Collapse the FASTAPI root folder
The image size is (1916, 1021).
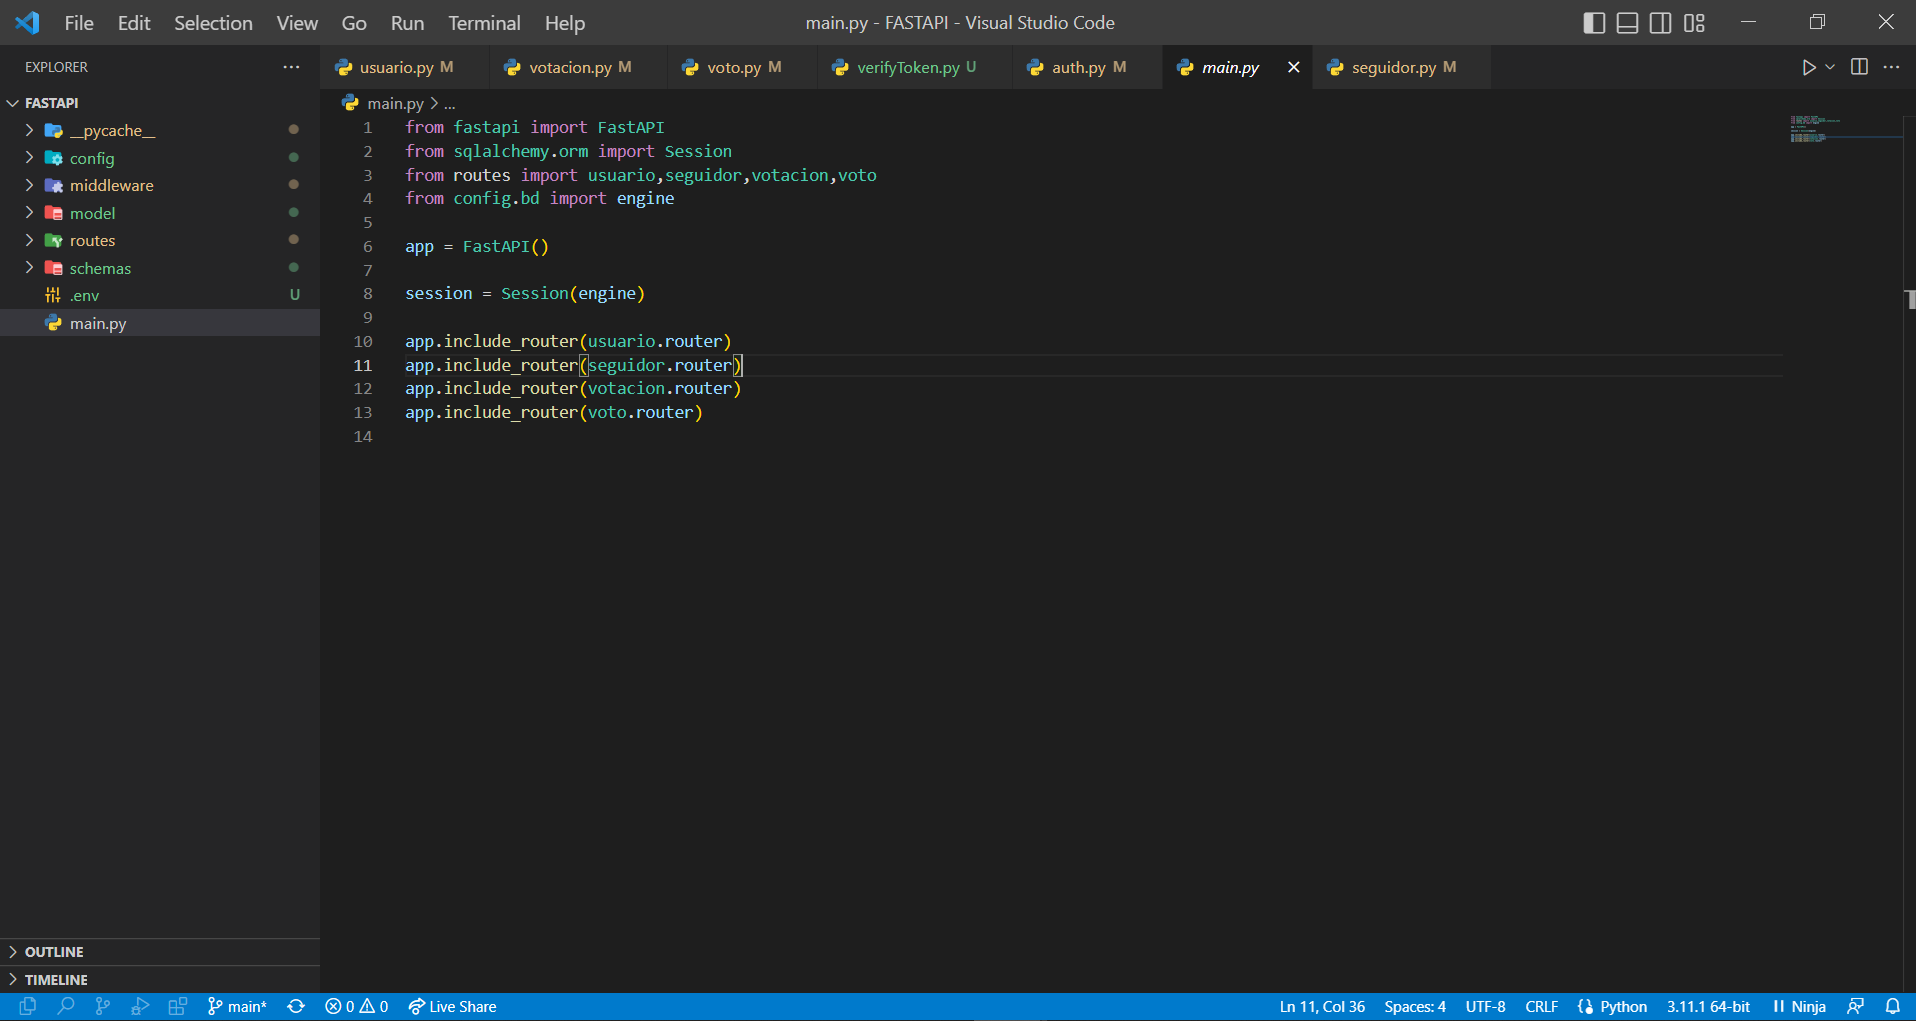tap(14, 103)
